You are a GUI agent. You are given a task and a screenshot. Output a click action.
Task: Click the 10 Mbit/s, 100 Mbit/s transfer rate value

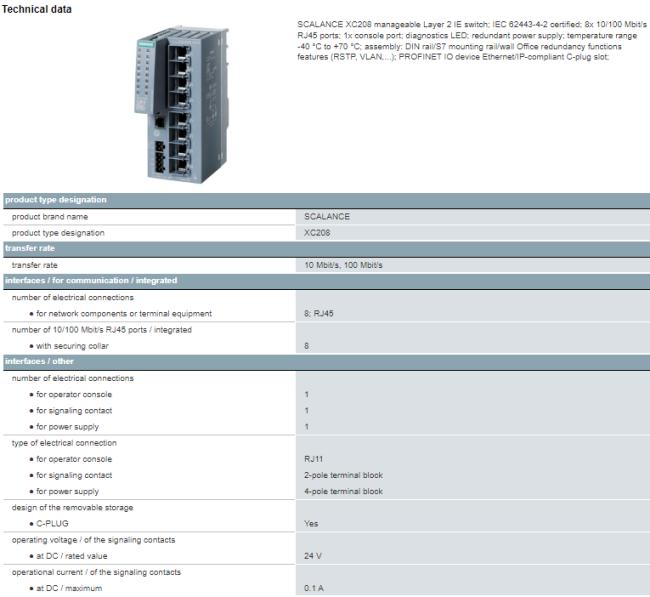(343, 265)
